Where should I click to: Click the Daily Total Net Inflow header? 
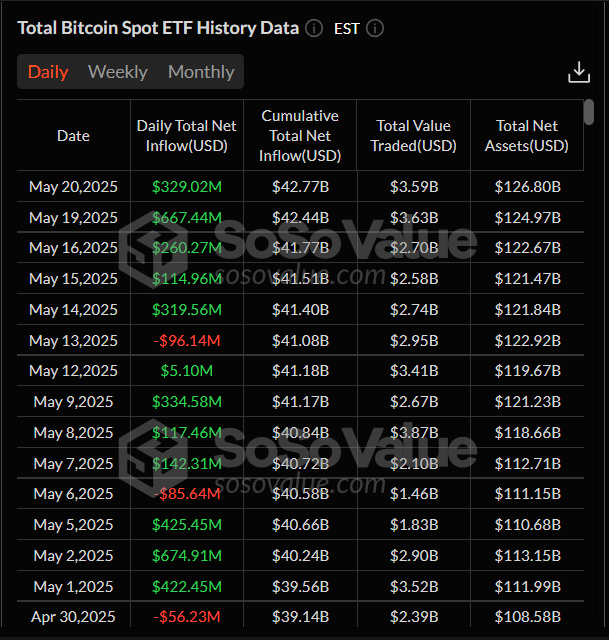point(187,136)
